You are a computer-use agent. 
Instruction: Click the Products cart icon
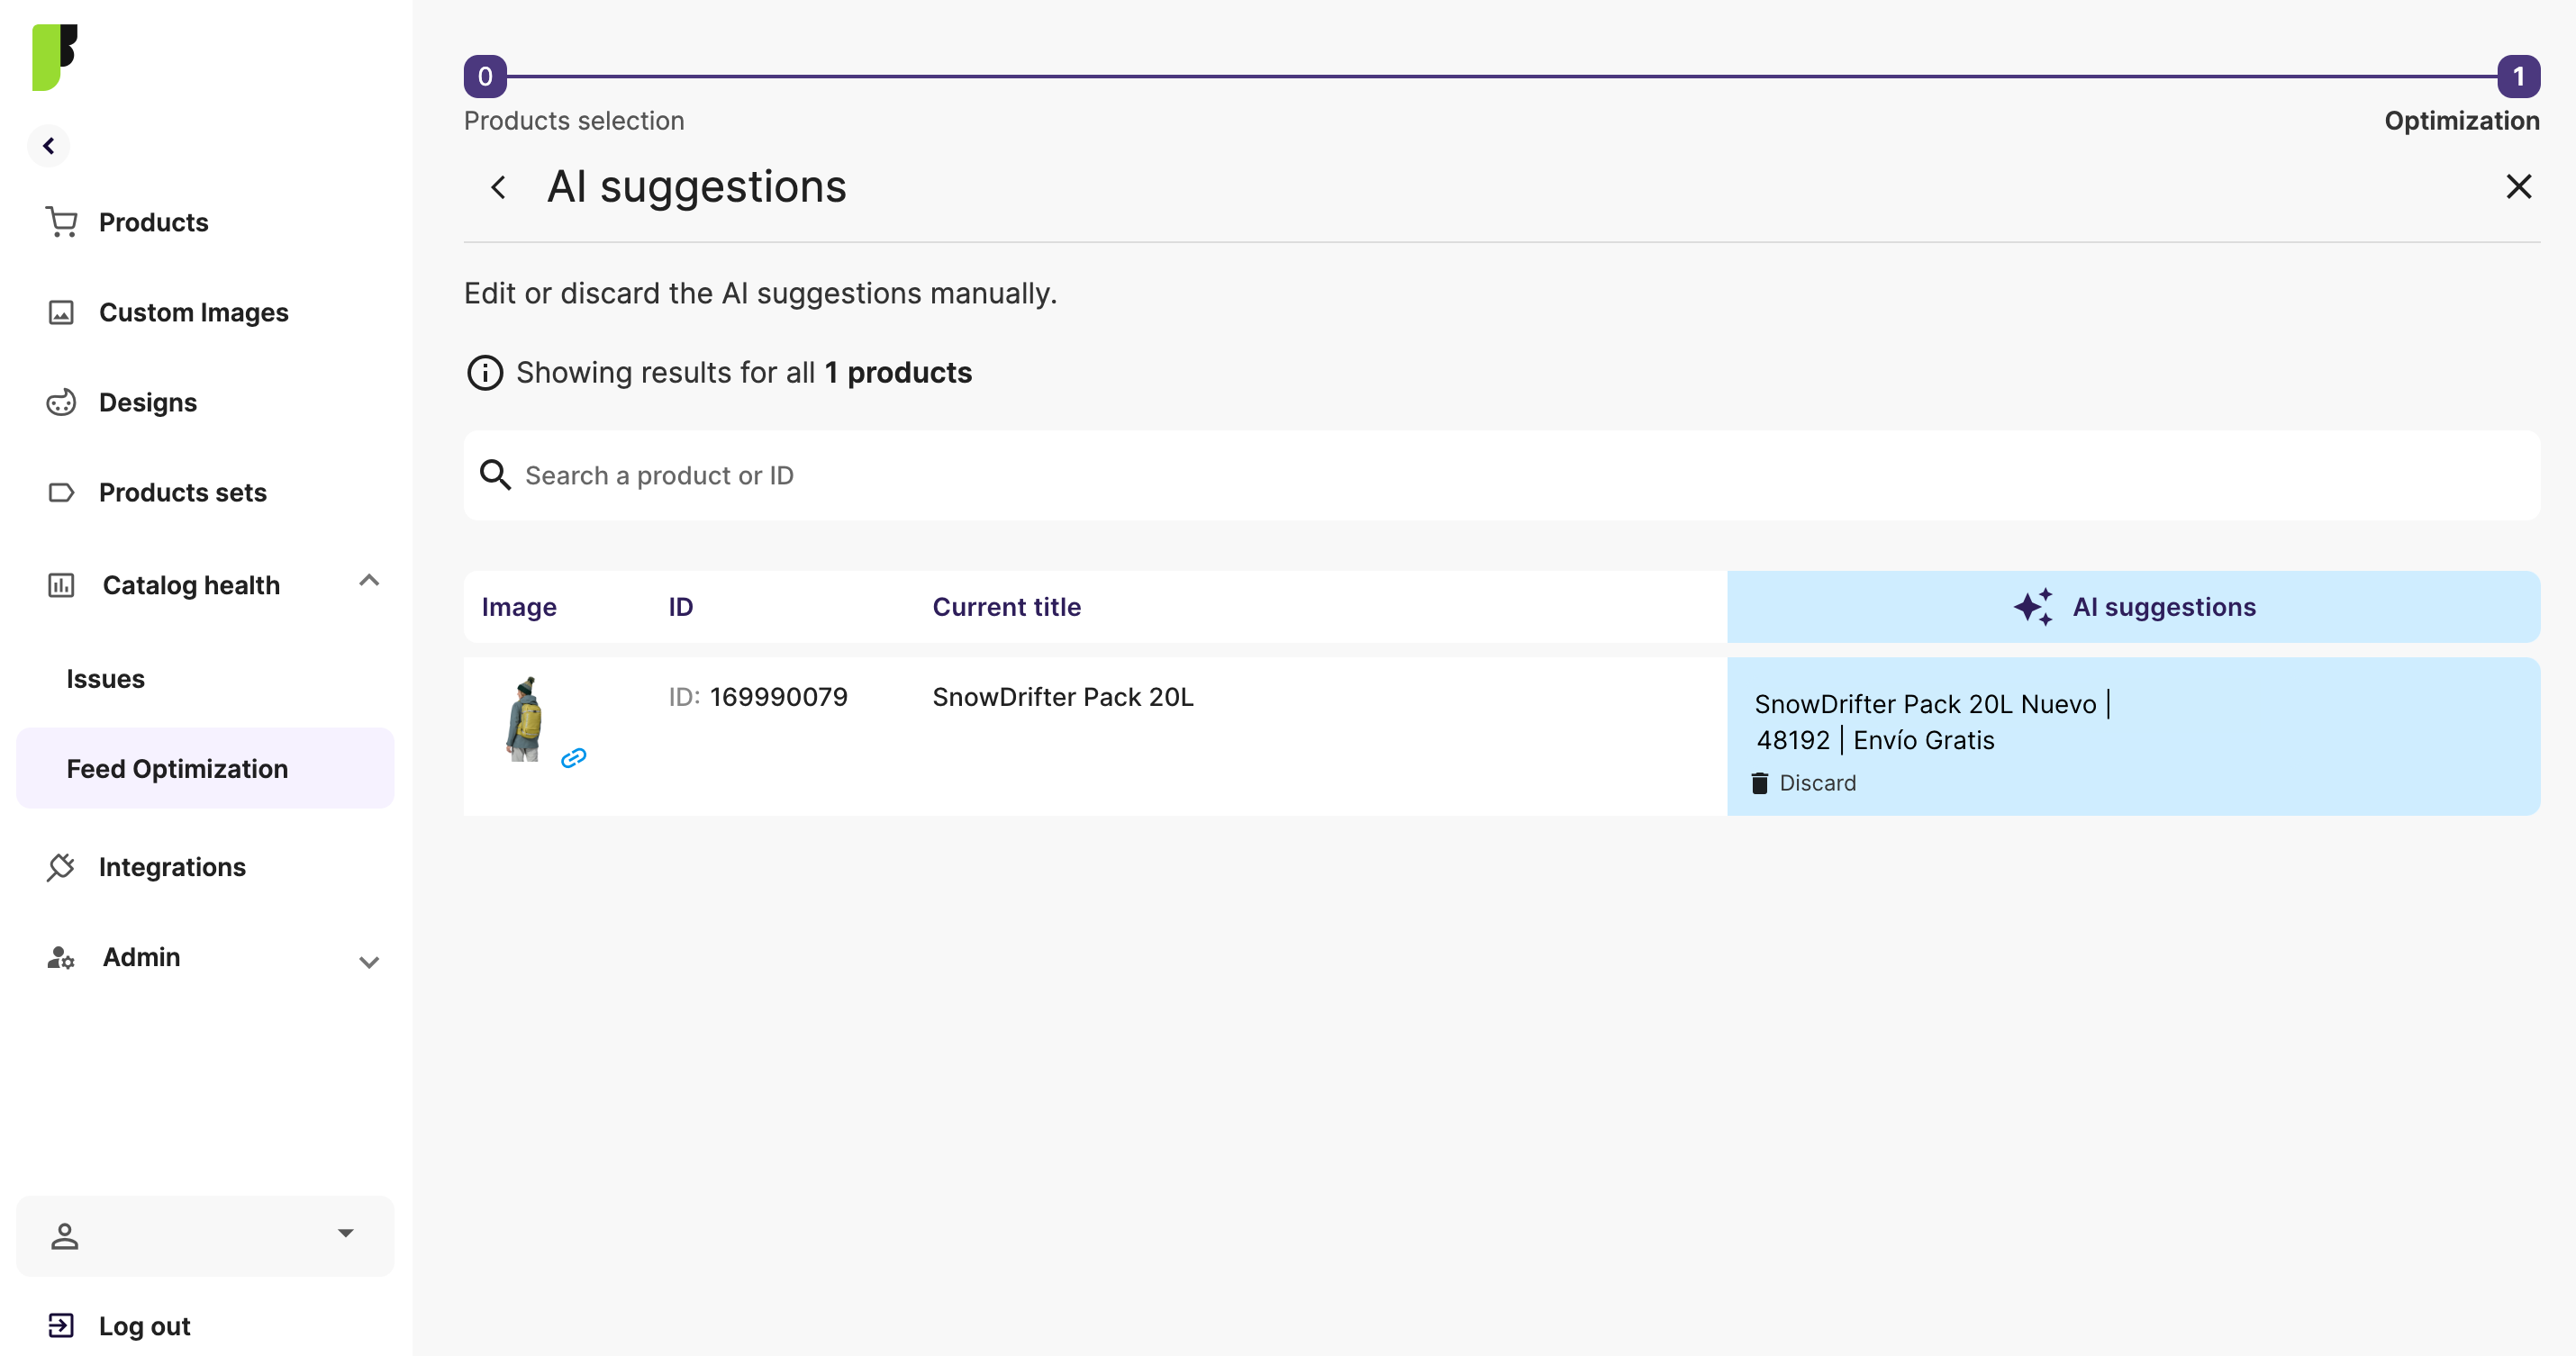[61, 222]
